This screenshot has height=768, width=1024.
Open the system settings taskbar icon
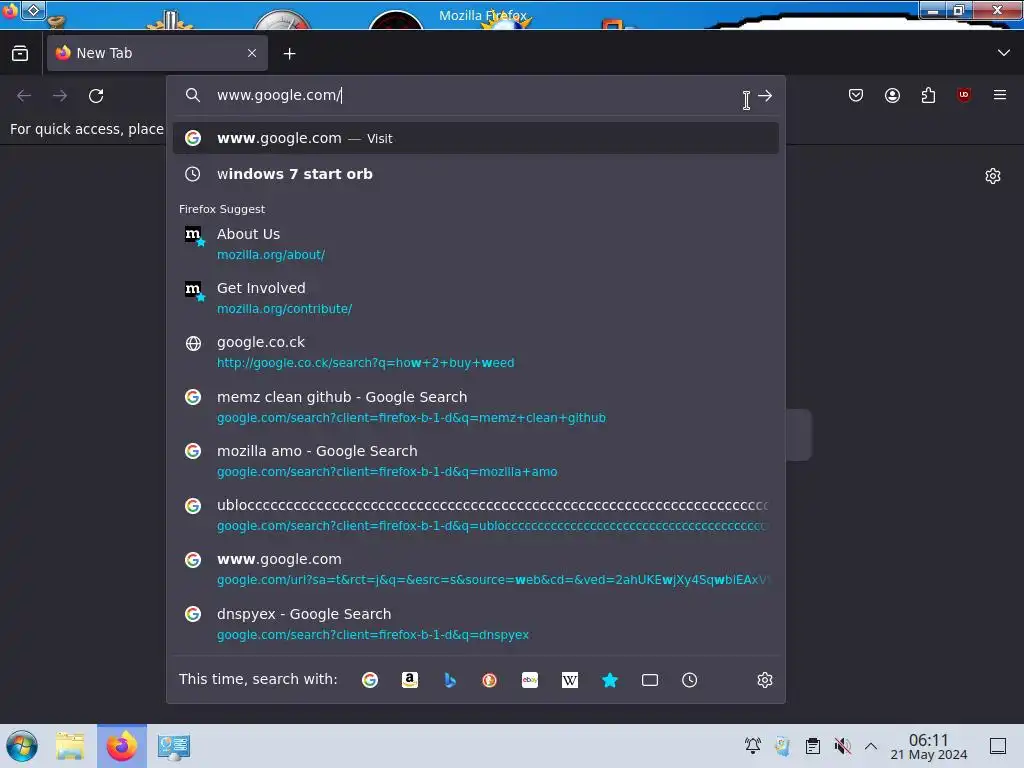pyautogui.click(x=174, y=746)
